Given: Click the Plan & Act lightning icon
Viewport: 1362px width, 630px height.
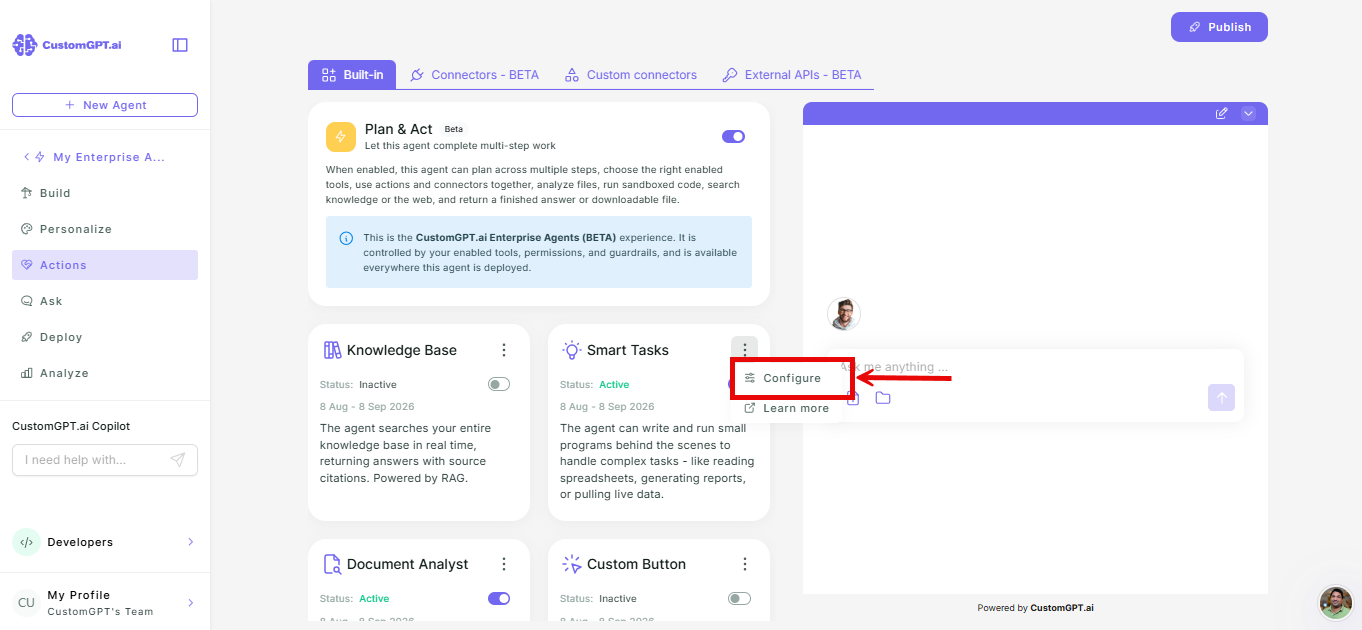Looking at the screenshot, I should click(x=341, y=137).
